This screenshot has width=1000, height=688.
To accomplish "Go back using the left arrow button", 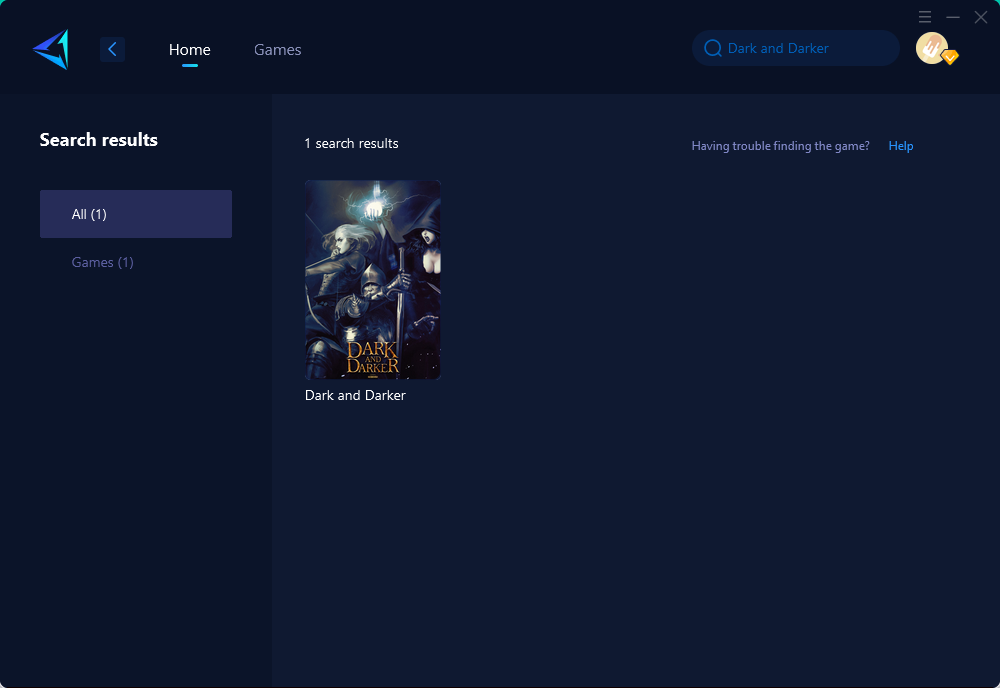I will 112,49.
